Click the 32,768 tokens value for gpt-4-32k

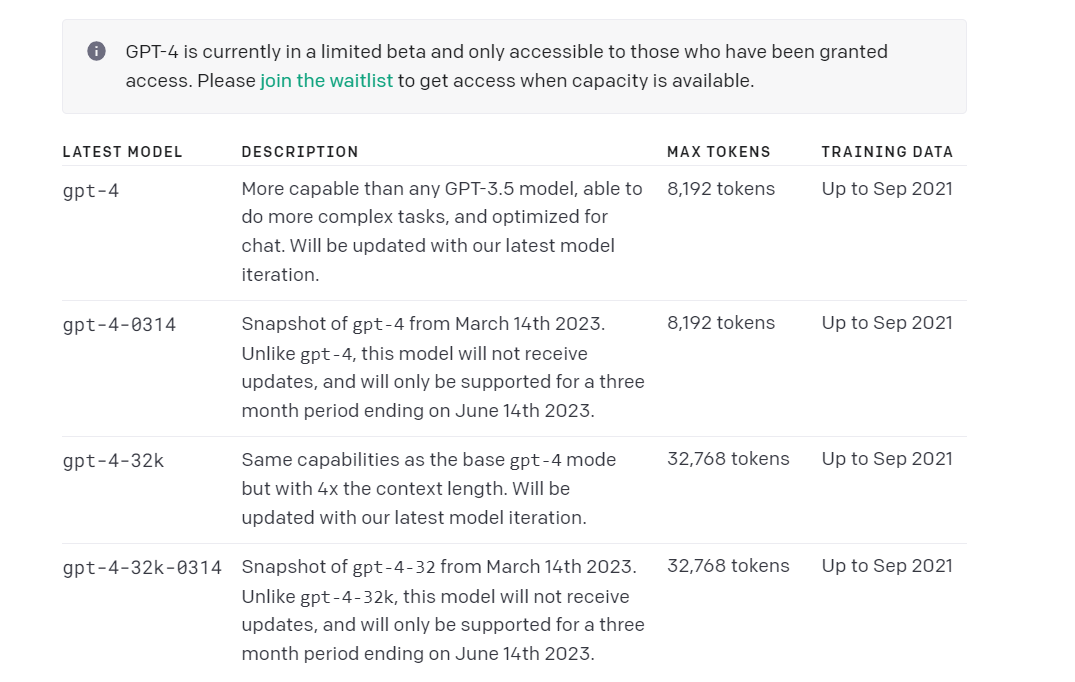728,459
